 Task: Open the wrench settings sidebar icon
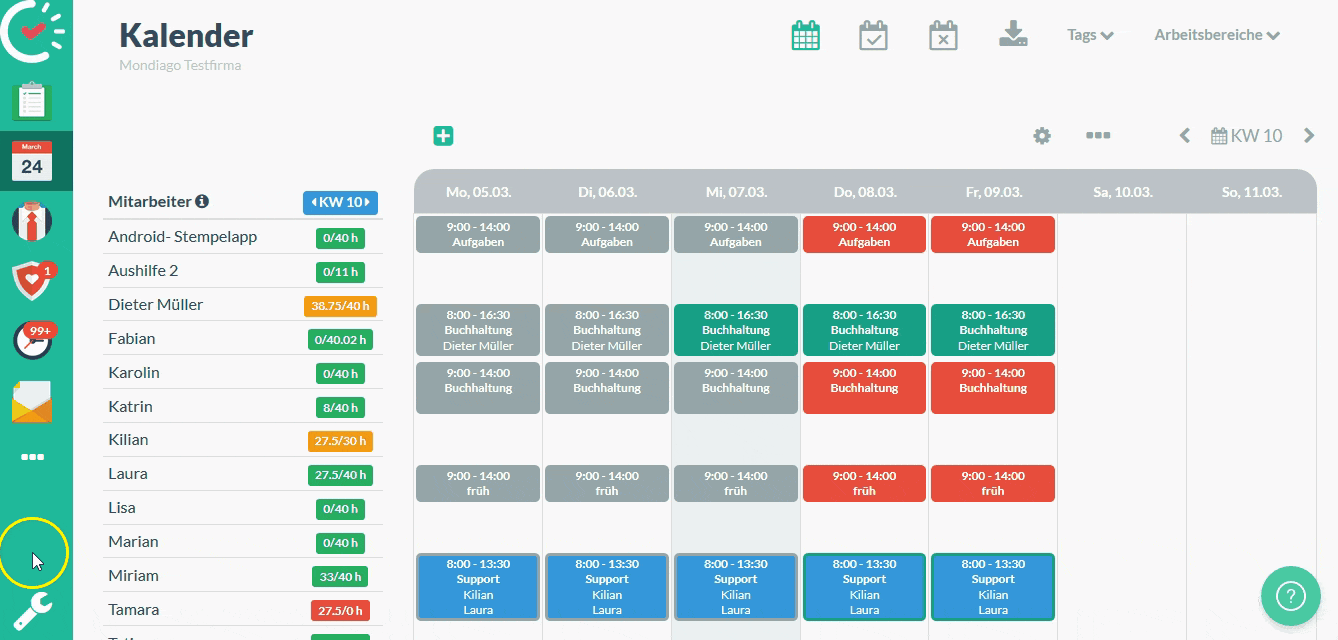click(32, 610)
